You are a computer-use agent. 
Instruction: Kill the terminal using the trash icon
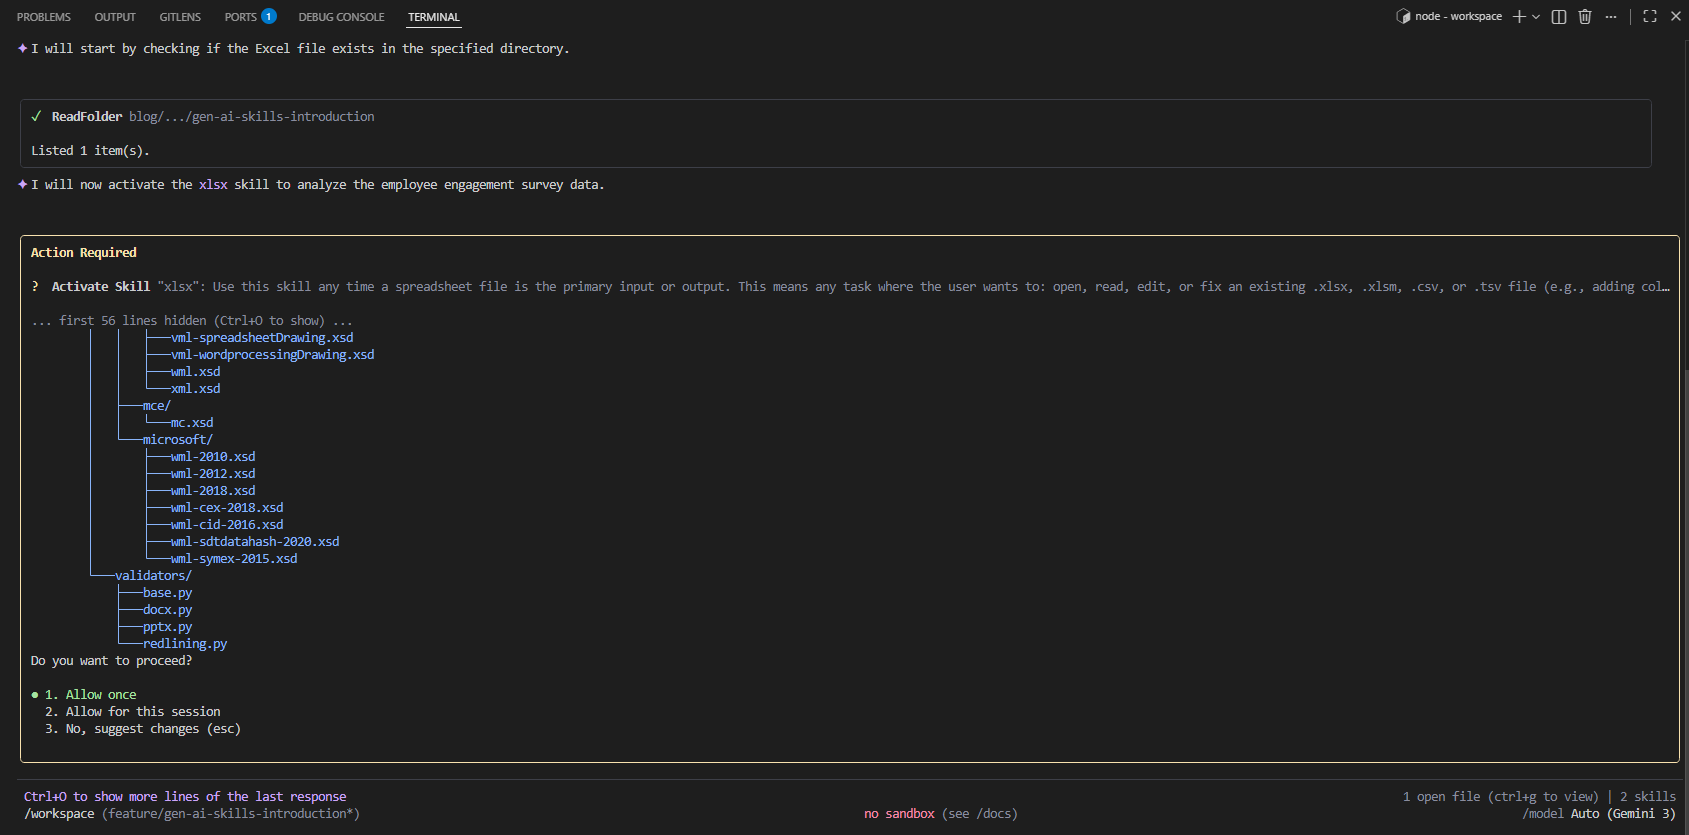[1585, 16]
